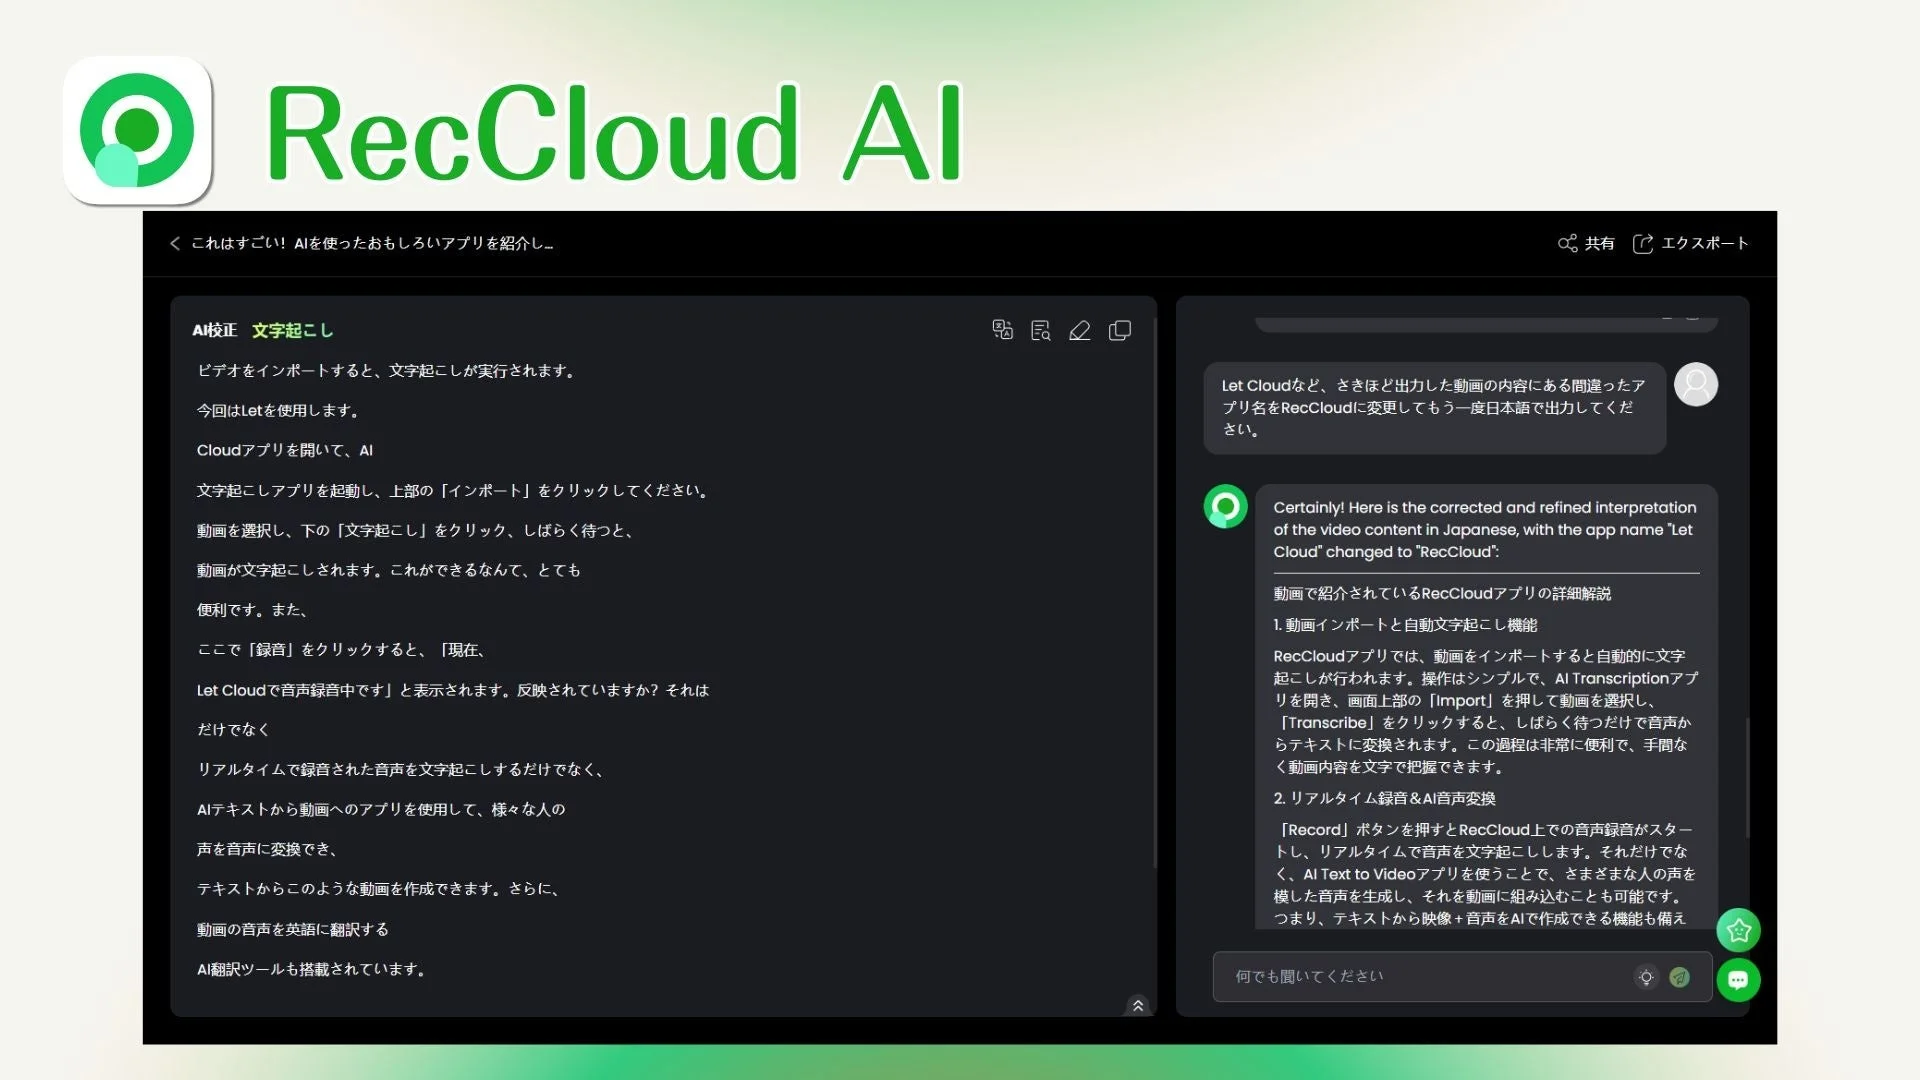Click the edit pencil icon
The width and height of the screenshot is (1920, 1080).
1080,330
